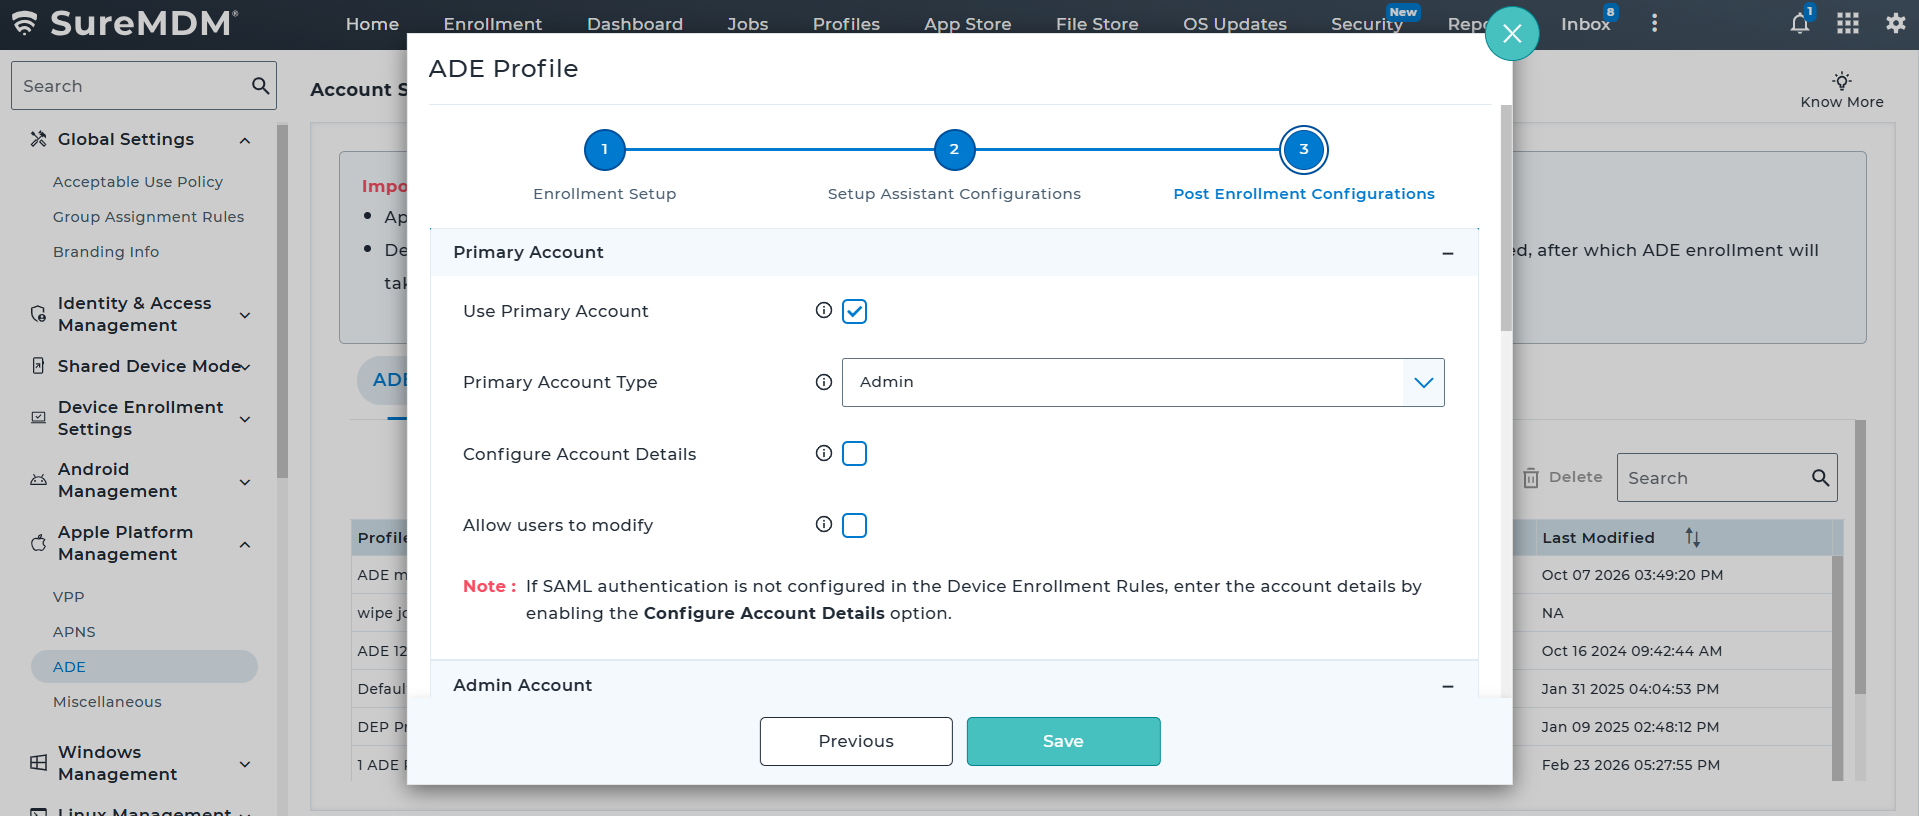The image size is (1919, 816).
Task: Open the apps grid launcher icon
Action: [1848, 23]
